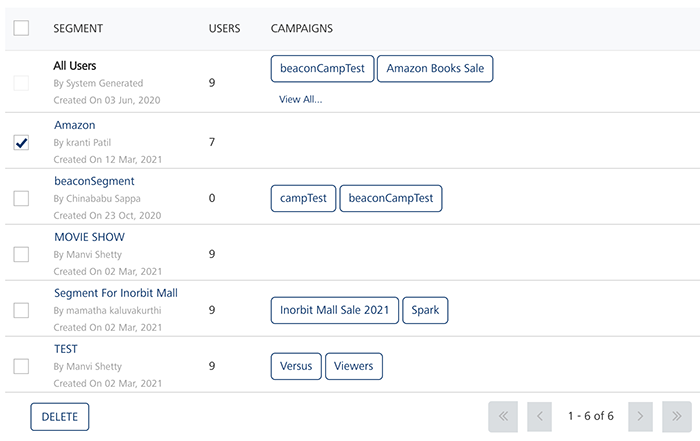The image size is (700, 441).
Task: Select the Versus campaign tag
Action: (295, 366)
